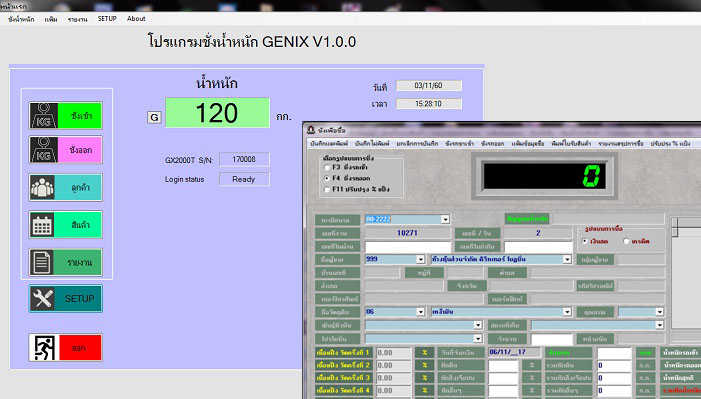Screen dimensions: 701x399
Task: Click the white field beside 10271's lower row
Action: click(408, 246)
